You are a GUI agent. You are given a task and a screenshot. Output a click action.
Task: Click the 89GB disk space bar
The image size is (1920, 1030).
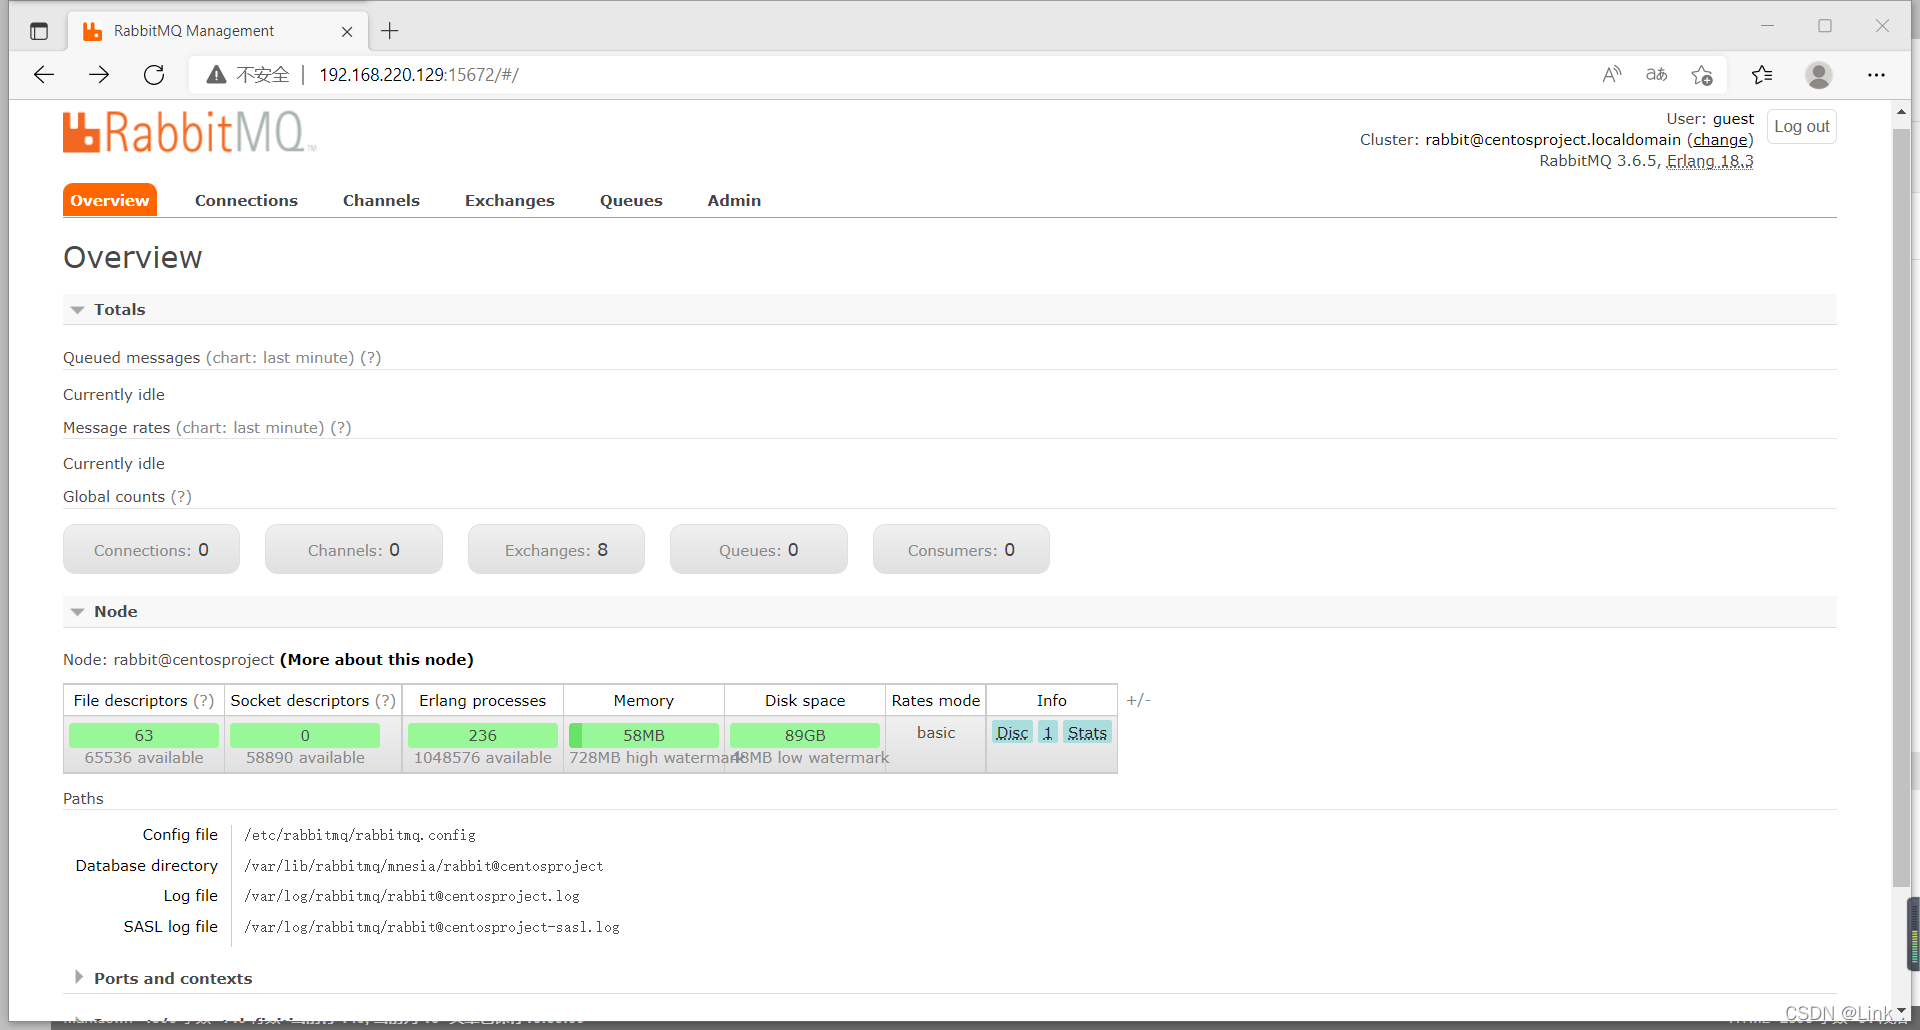805,736
